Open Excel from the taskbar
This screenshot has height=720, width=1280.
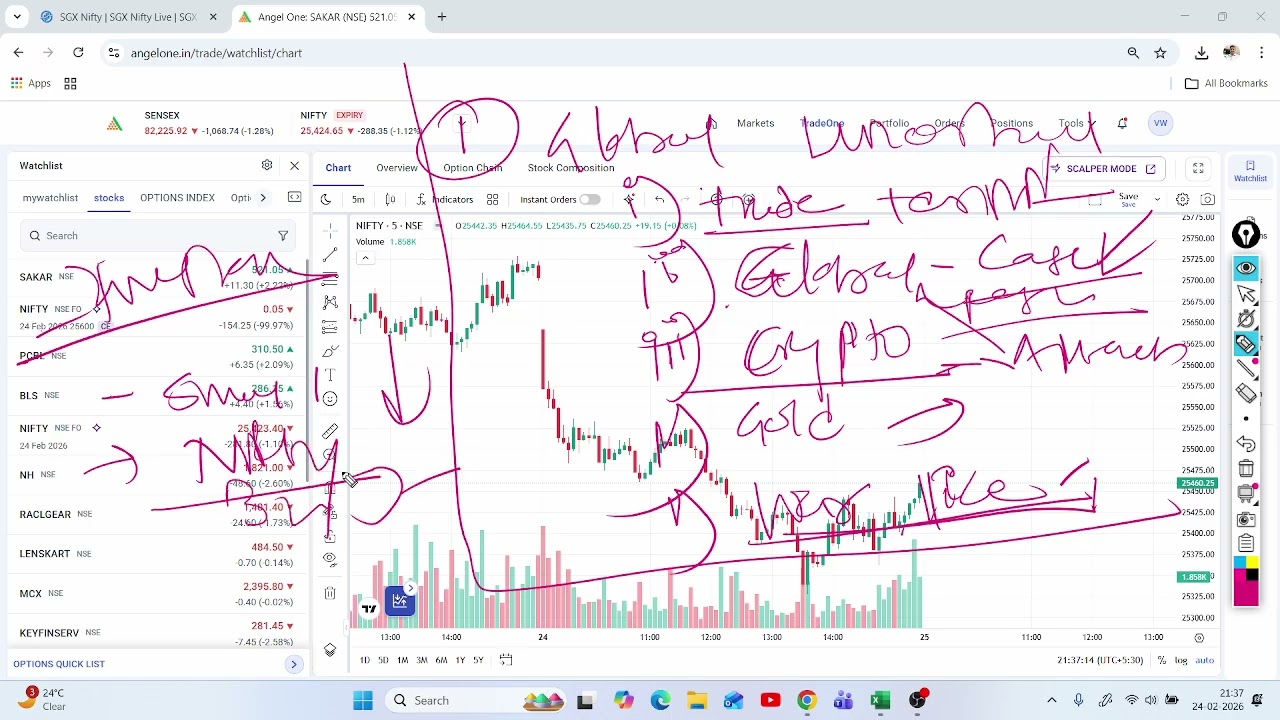(880, 700)
